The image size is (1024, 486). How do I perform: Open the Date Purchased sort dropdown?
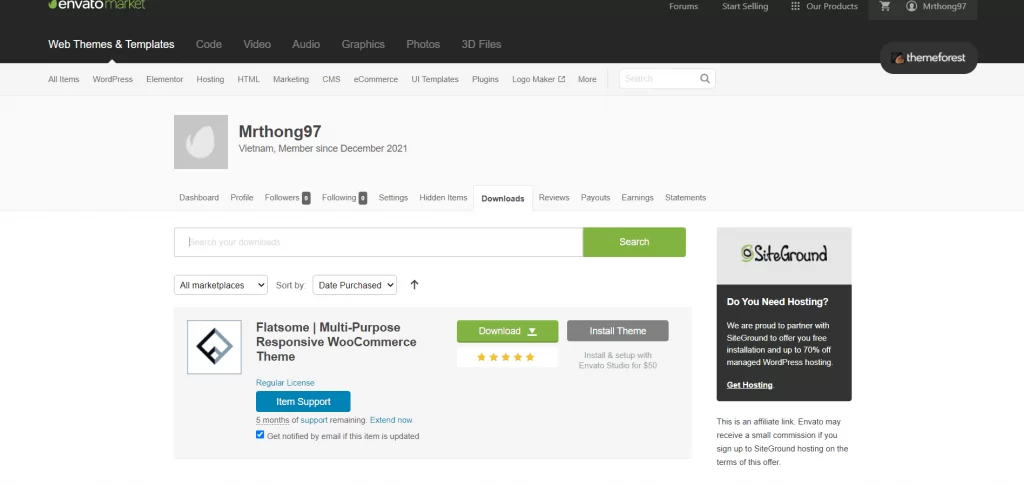[x=355, y=285]
